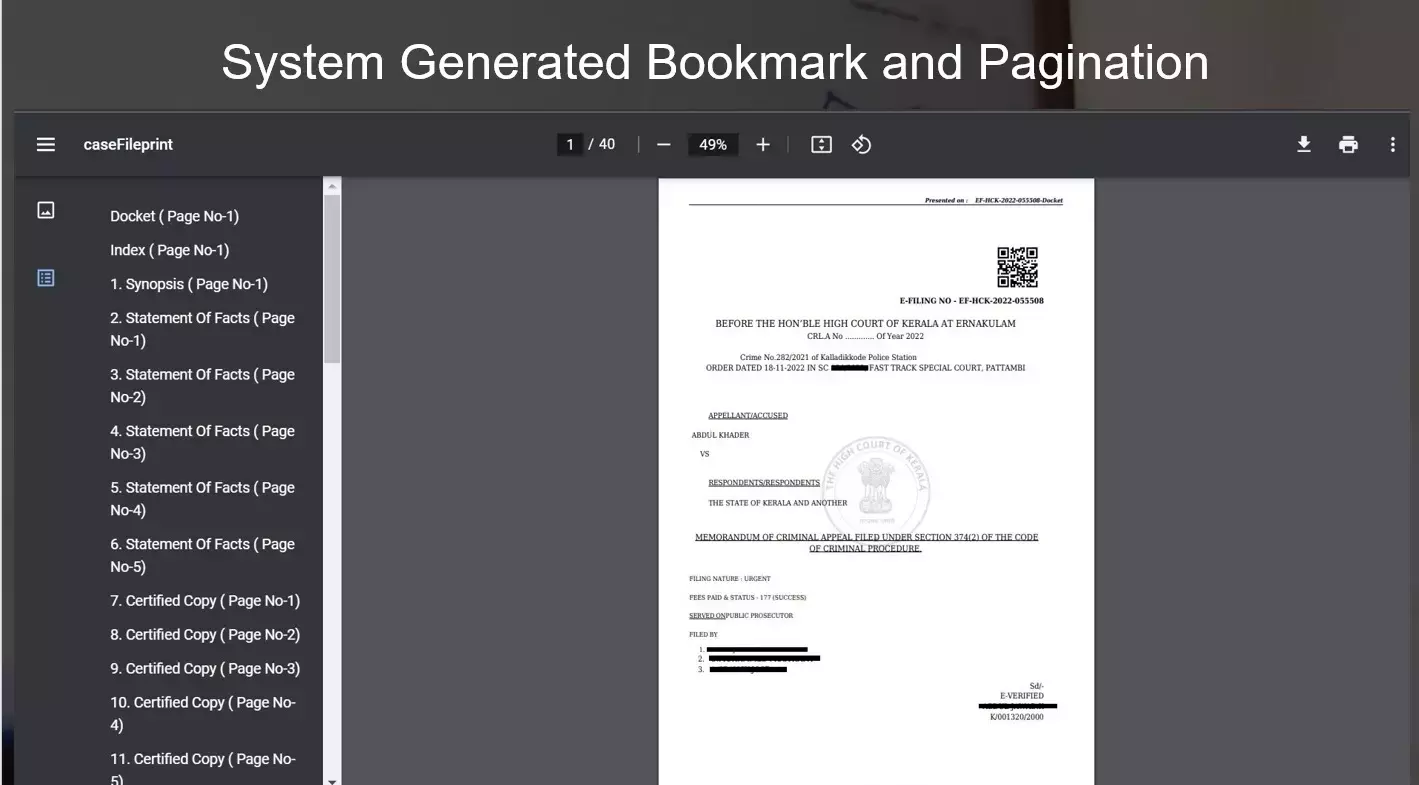Open the three-dot more actions menu
The image size is (1419, 785).
[x=1392, y=144]
